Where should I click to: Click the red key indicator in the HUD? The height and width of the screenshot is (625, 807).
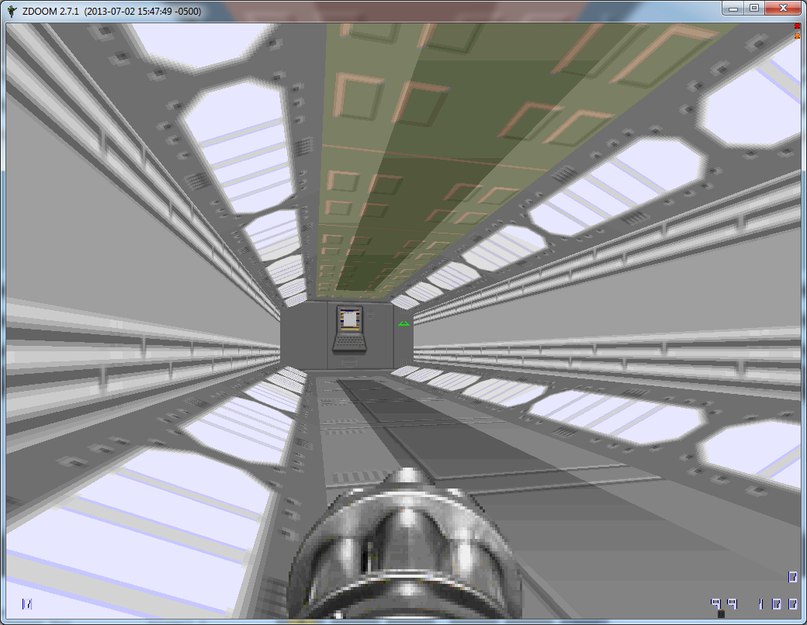797,27
